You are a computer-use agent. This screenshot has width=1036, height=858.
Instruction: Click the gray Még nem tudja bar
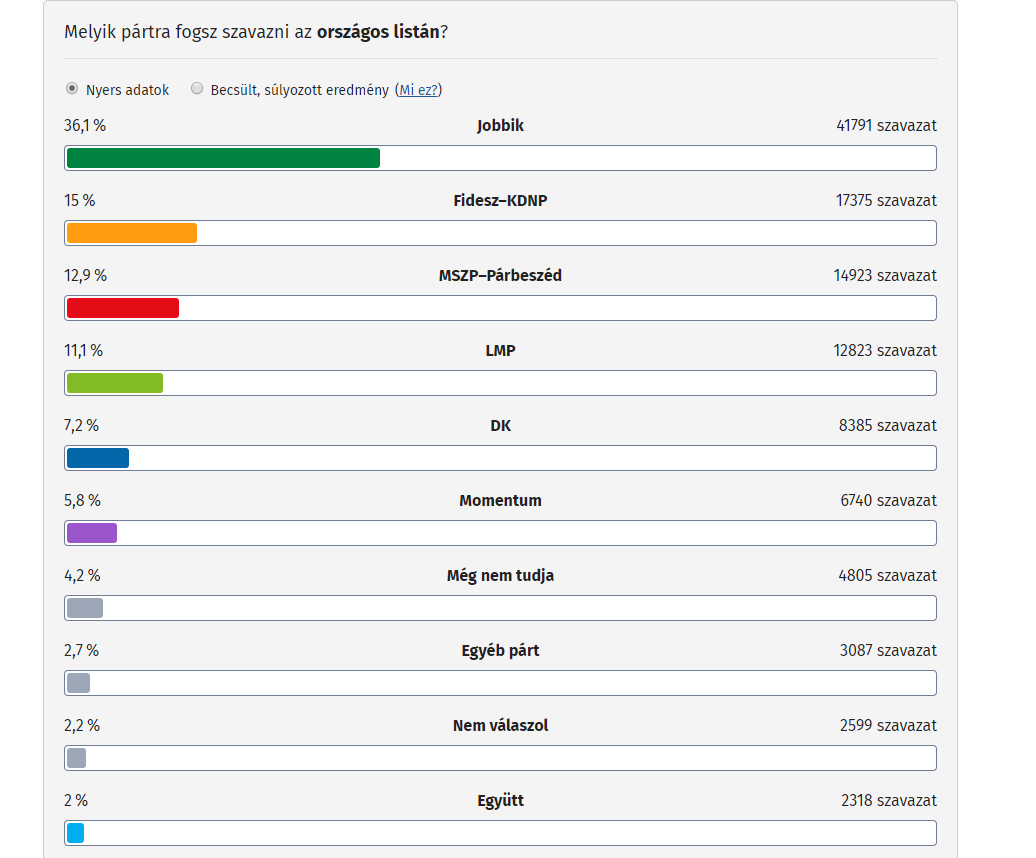[85, 608]
